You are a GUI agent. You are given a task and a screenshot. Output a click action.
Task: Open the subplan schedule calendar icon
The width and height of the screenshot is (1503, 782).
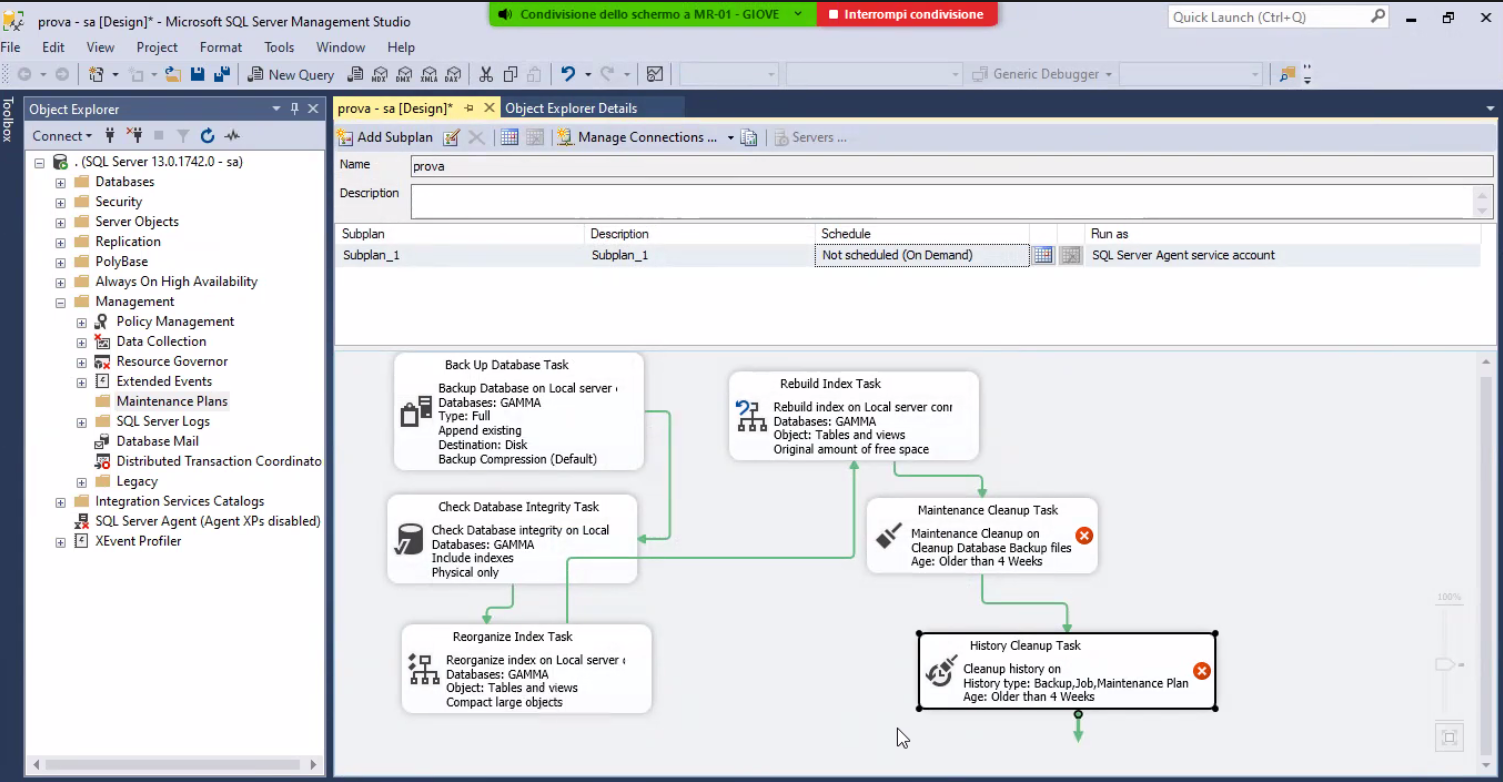coord(1043,255)
